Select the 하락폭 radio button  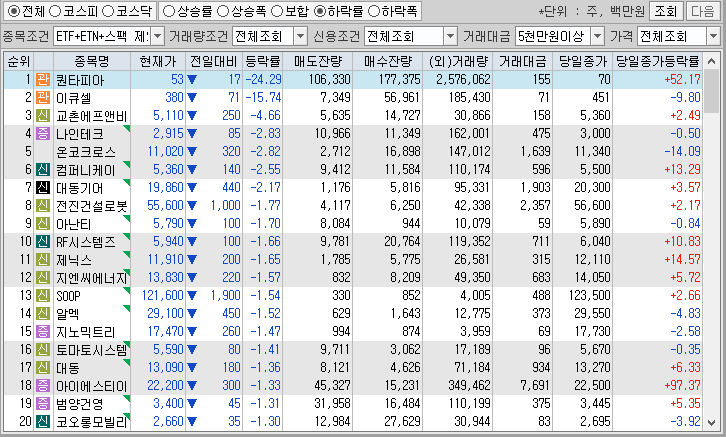(373, 11)
